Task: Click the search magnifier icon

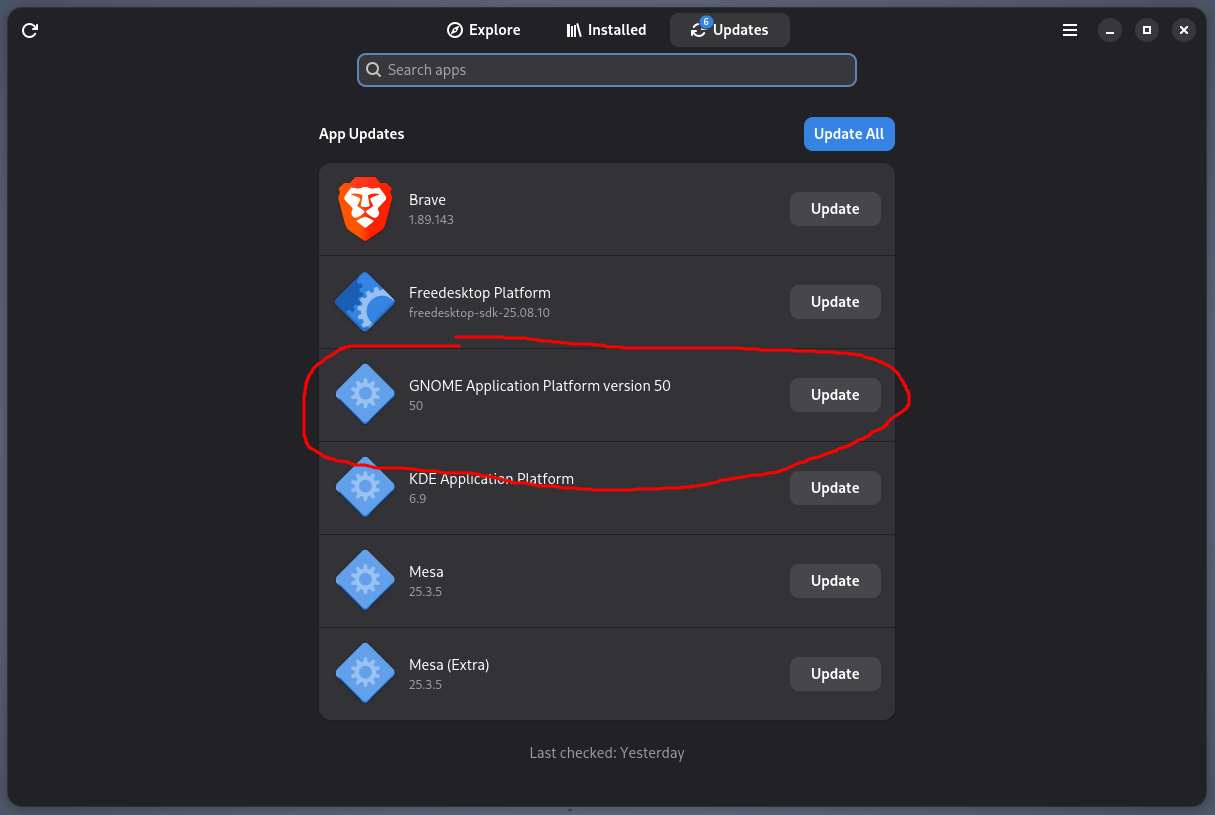Action: click(374, 70)
